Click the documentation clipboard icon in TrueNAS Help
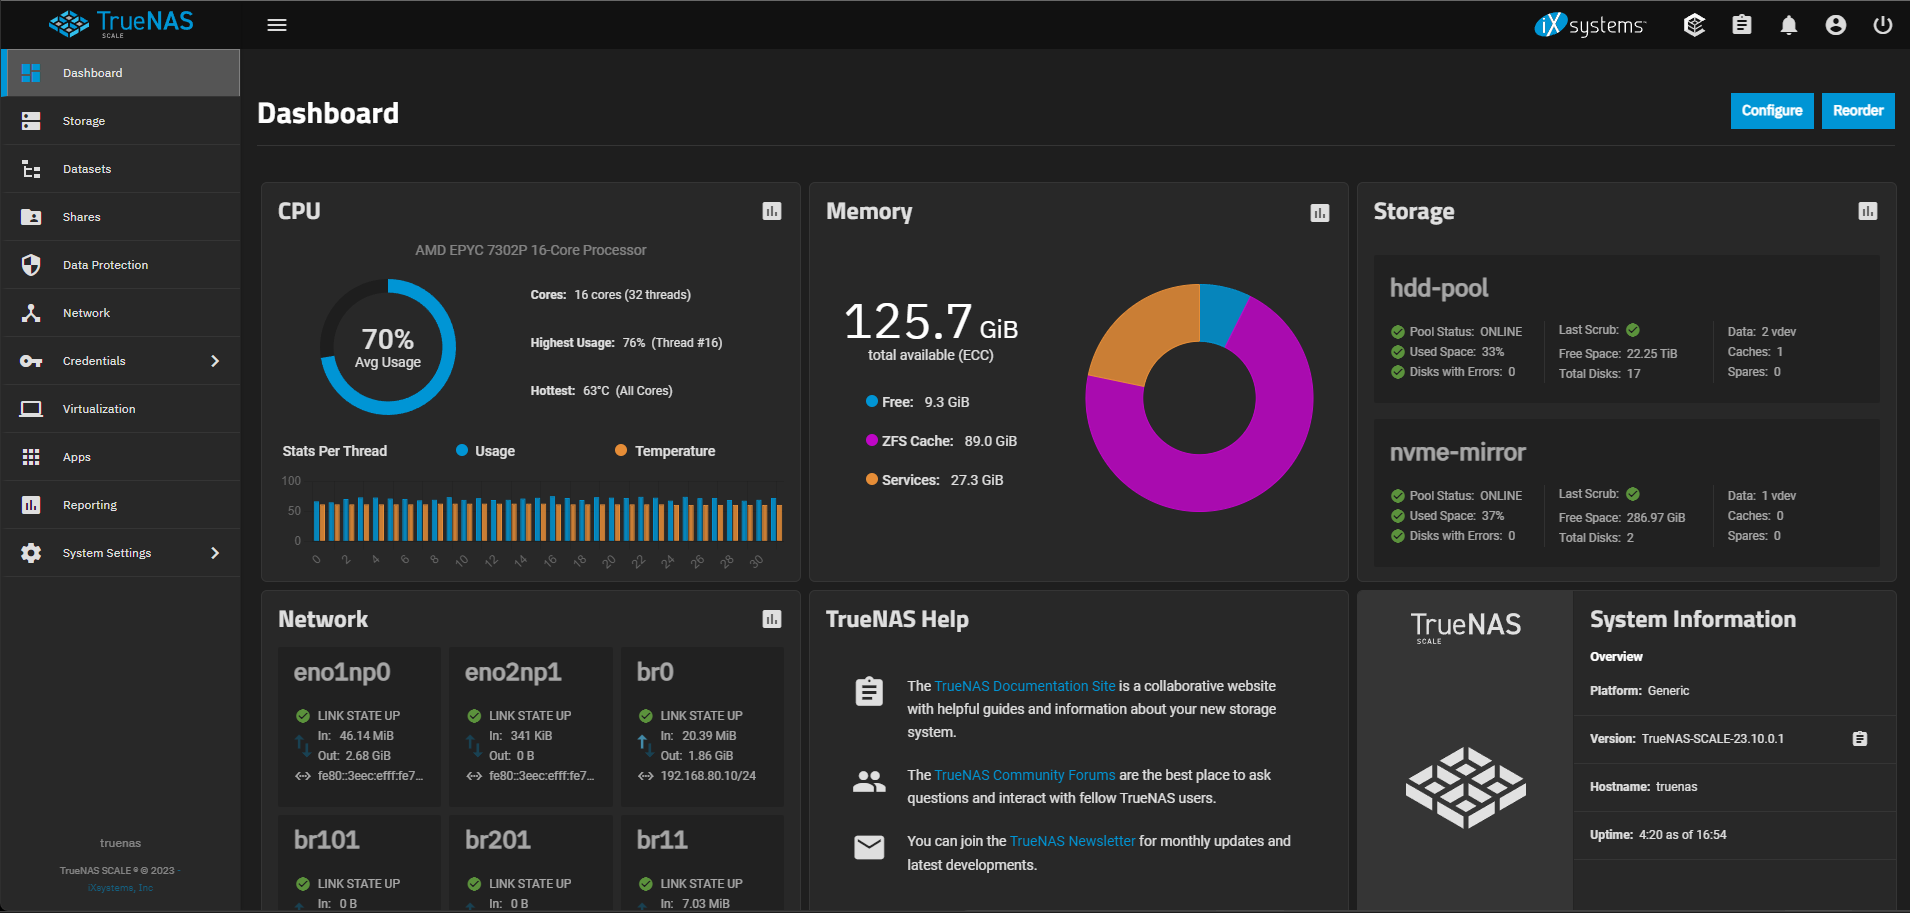The image size is (1910, 913). coord(869,691)
